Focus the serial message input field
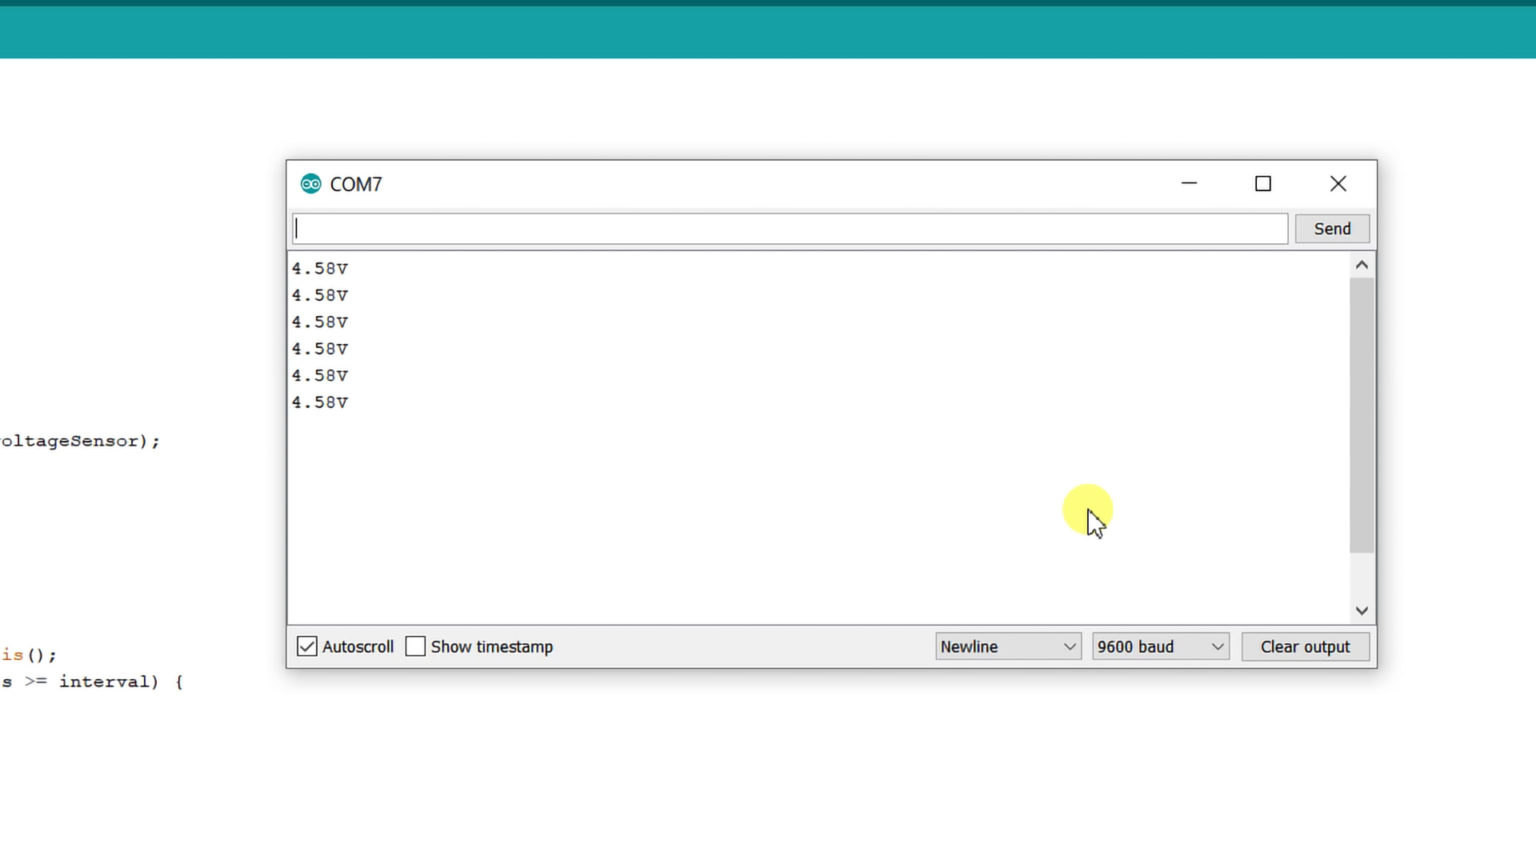 [790, 229]
